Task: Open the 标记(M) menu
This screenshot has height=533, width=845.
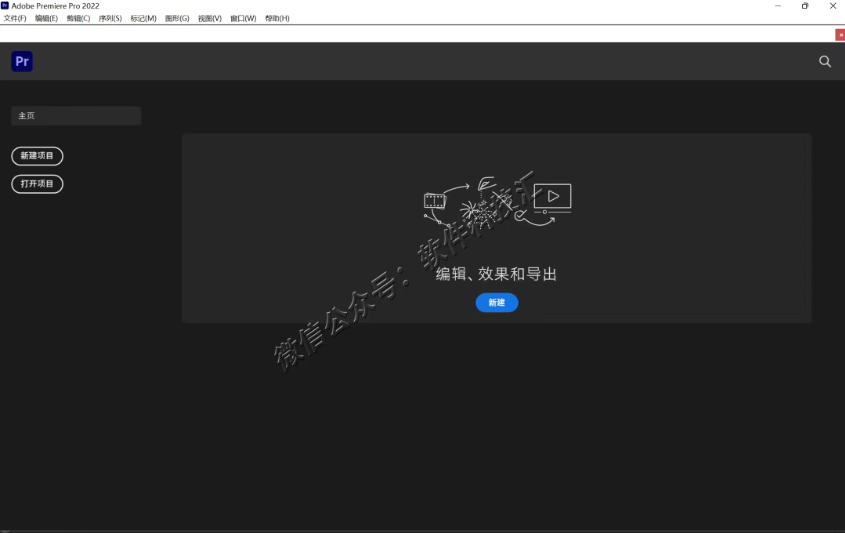Action: (x=143, y=18)
